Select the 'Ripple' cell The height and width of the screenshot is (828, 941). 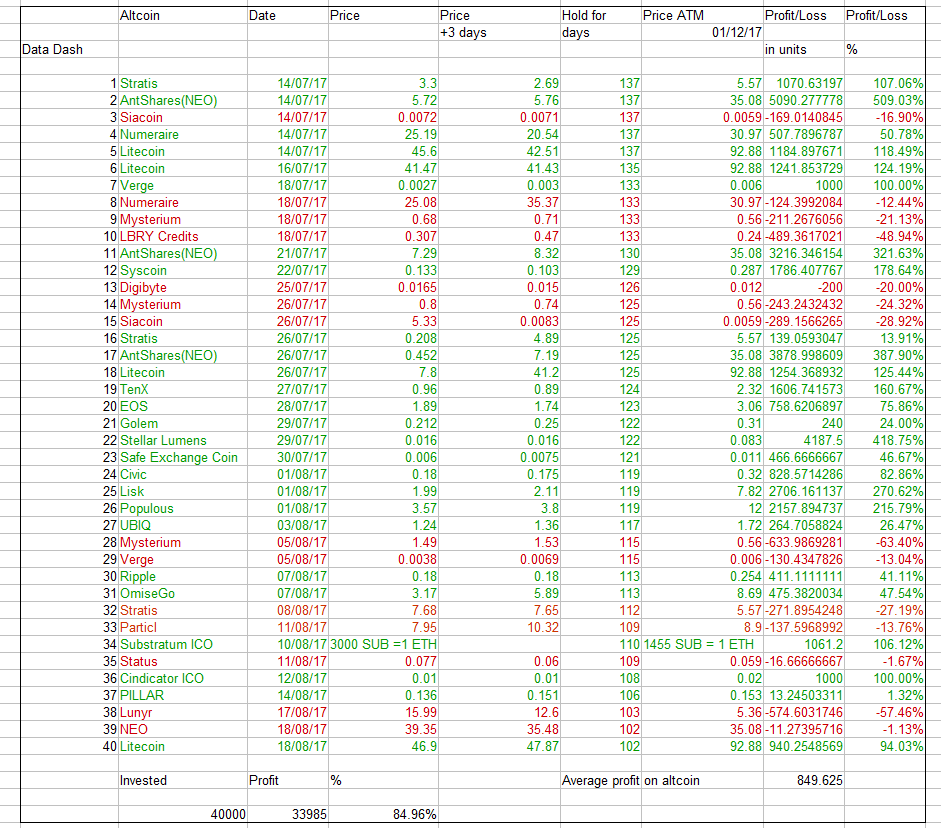pos(183,576)
